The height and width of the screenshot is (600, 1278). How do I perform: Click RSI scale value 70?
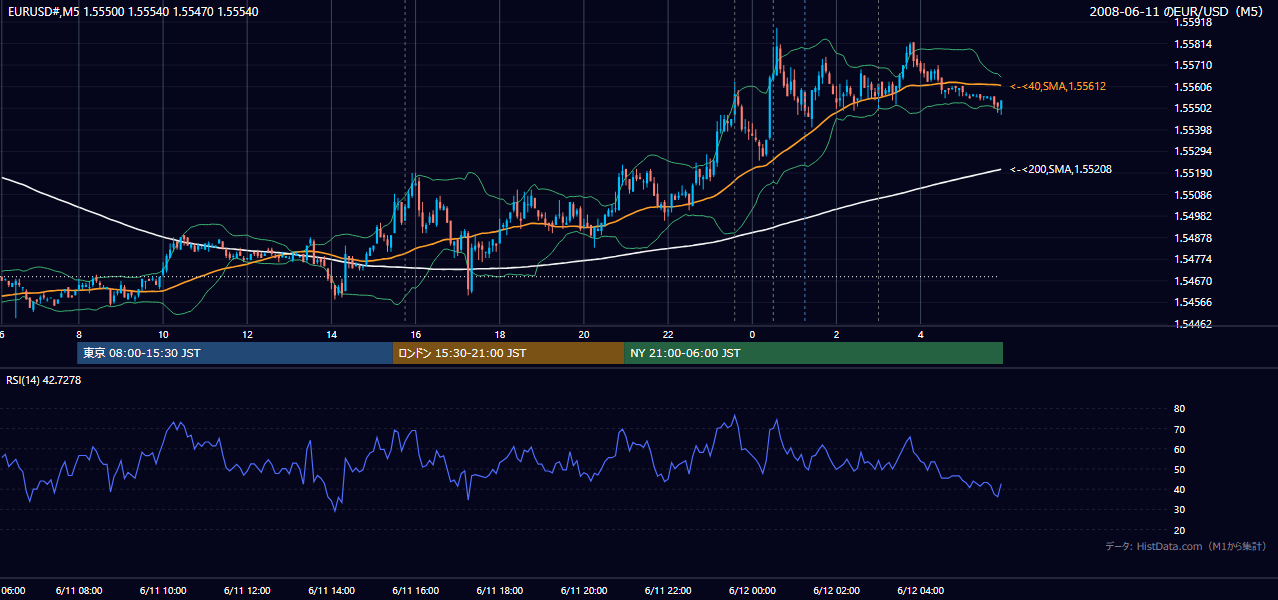point(1179,429)
